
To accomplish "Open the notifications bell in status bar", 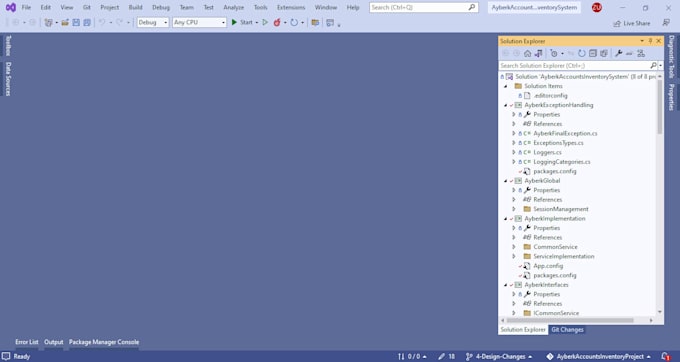I will click(x=666, y=356).
